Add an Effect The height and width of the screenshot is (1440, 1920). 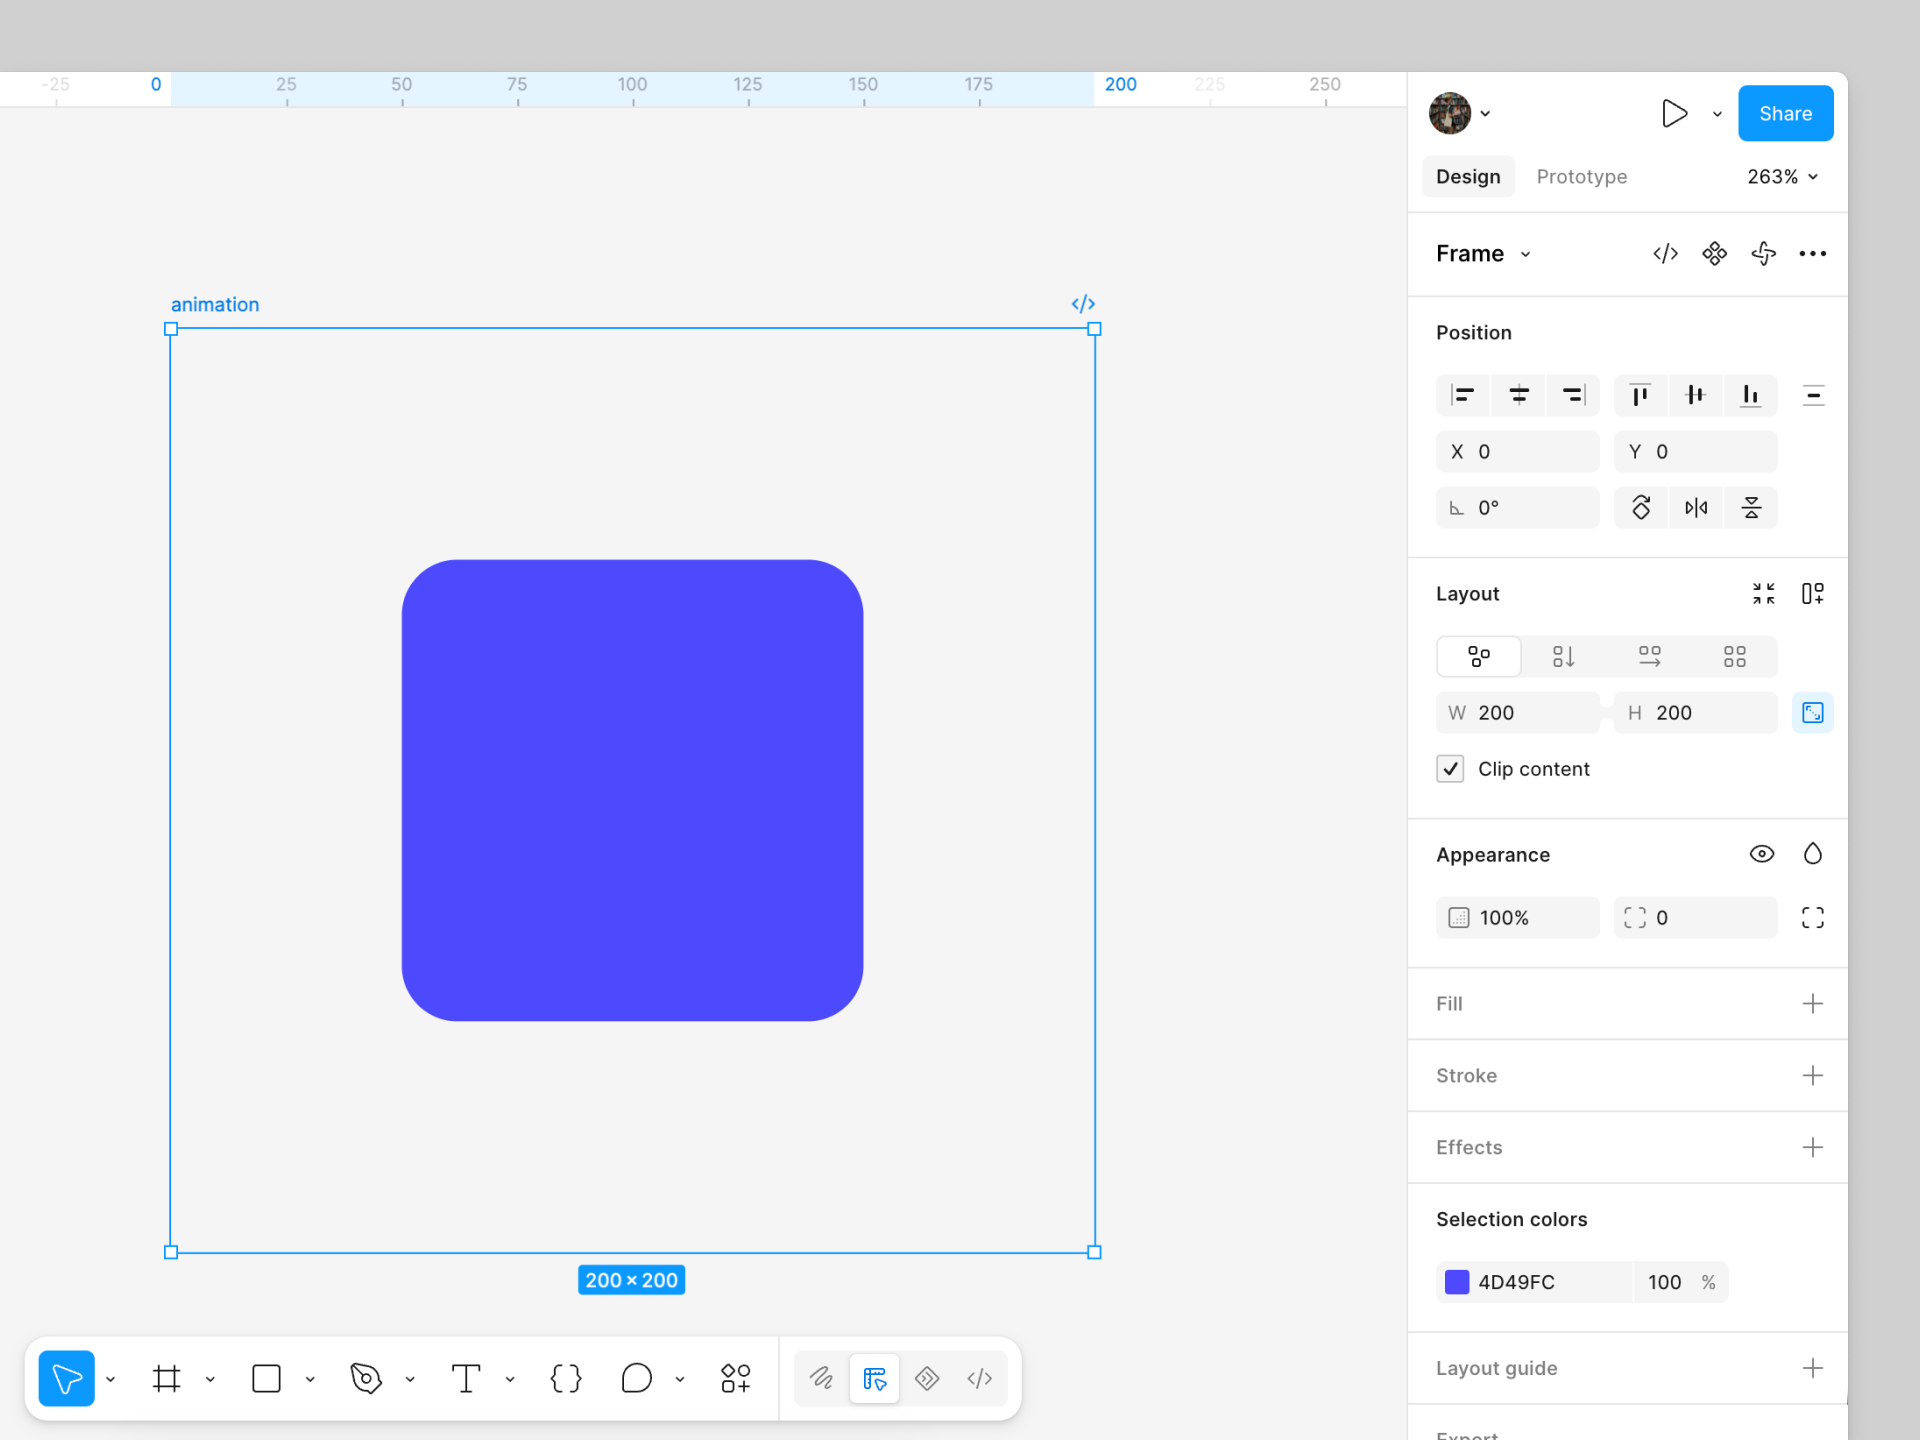[x=1813, y=1148]
